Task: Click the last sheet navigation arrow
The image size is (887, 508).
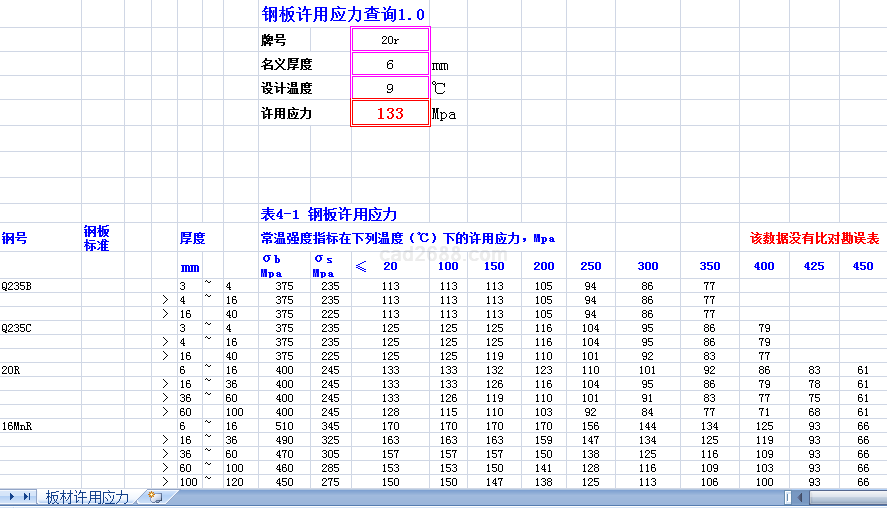Action: tap(28, 497)
